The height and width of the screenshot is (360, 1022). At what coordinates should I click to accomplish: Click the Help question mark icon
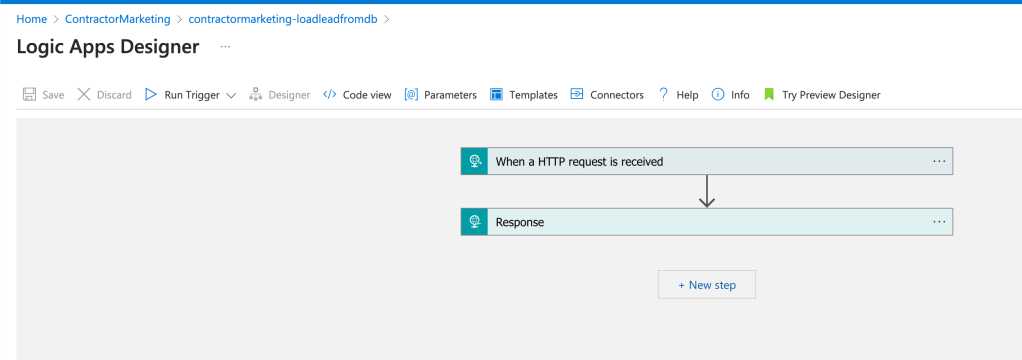664,95
